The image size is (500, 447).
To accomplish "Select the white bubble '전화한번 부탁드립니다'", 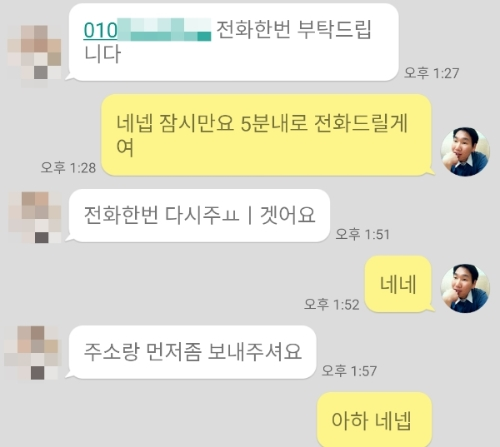I will [x=232, y=42].
